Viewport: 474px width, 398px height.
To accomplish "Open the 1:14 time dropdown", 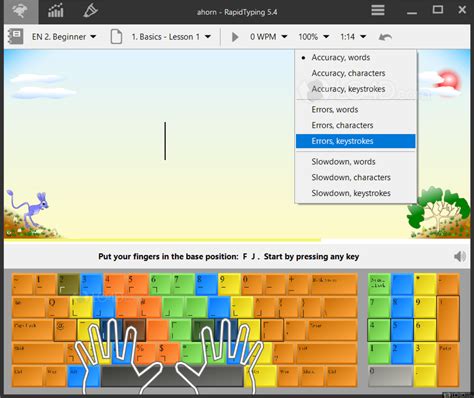I will [353, 37].
